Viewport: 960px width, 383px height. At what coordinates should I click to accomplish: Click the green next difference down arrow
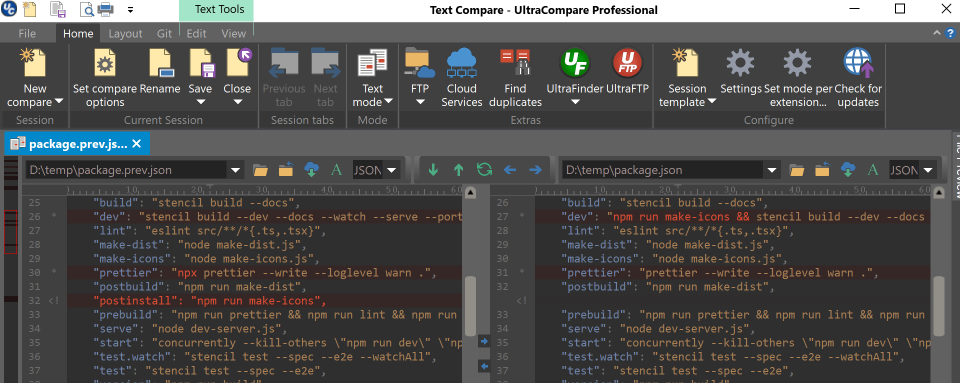(433, 170)
